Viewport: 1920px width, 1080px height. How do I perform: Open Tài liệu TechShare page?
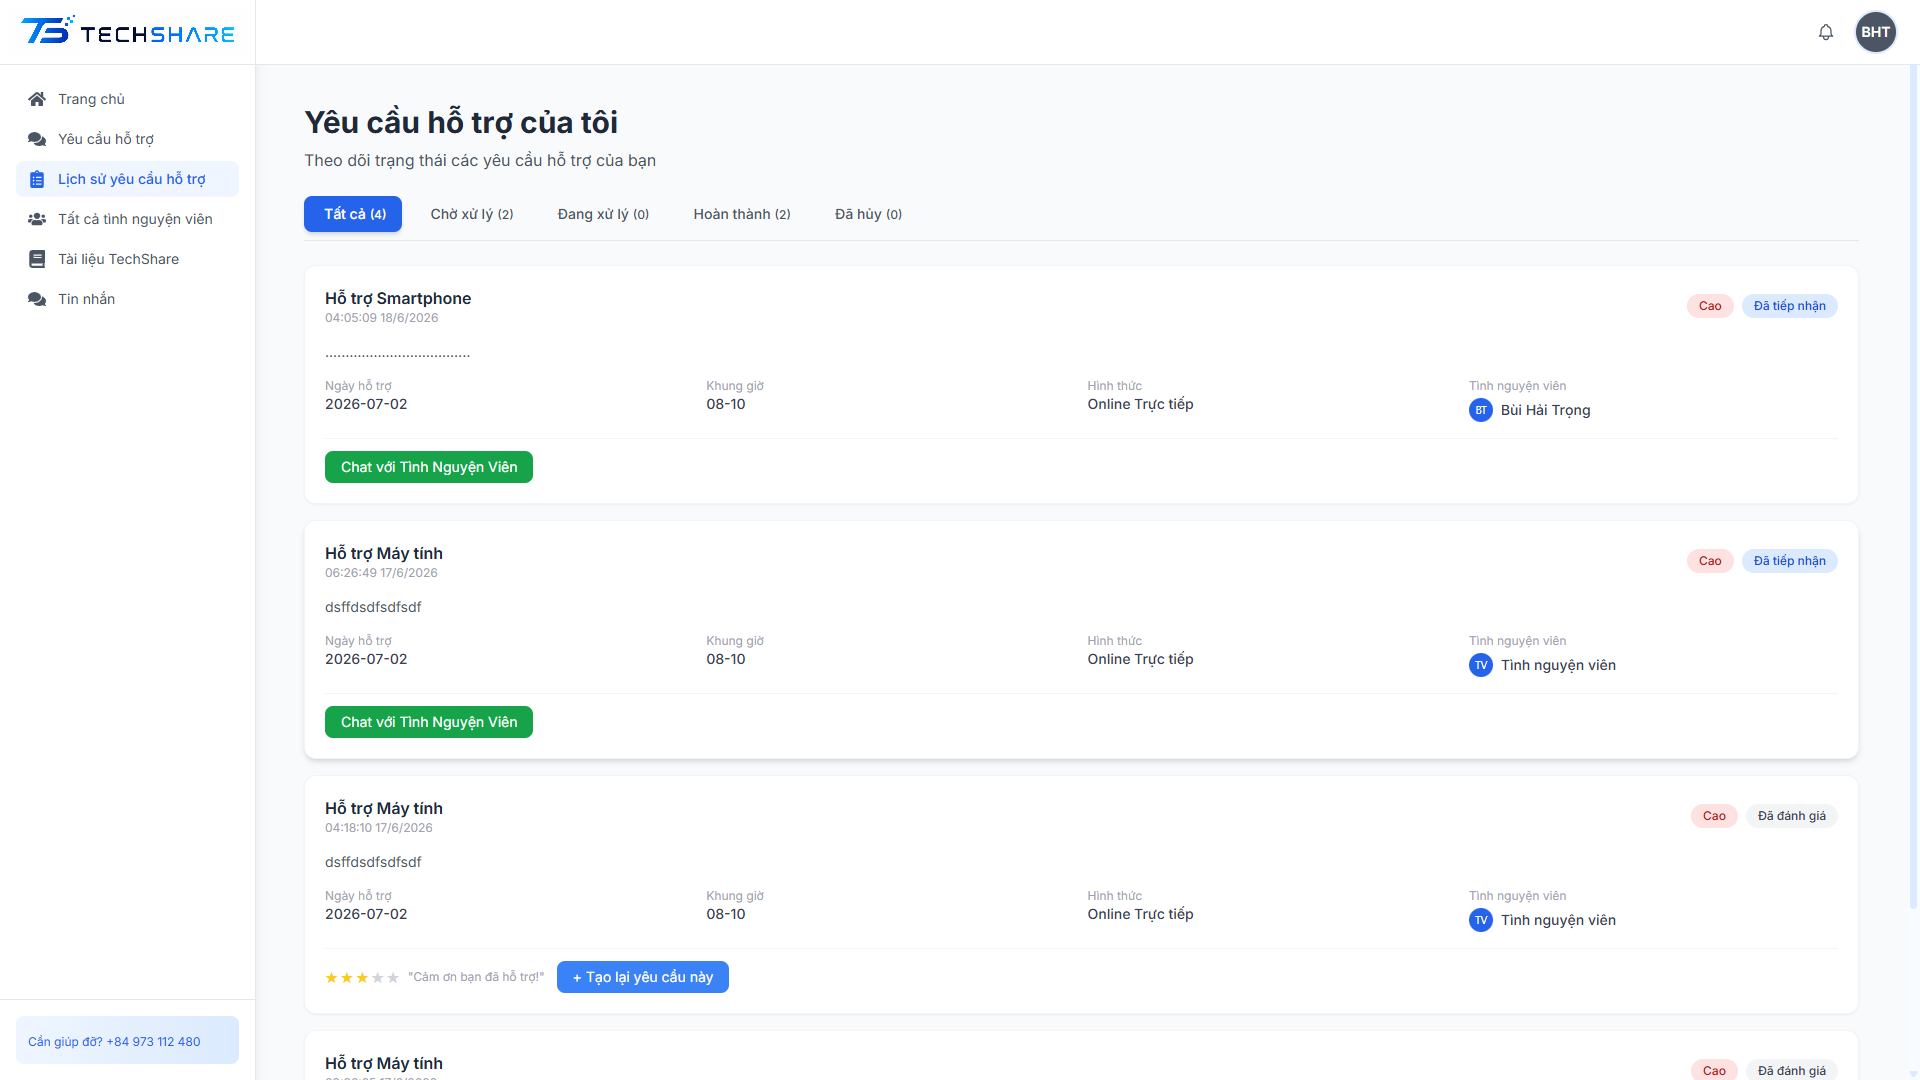[127, 259]
